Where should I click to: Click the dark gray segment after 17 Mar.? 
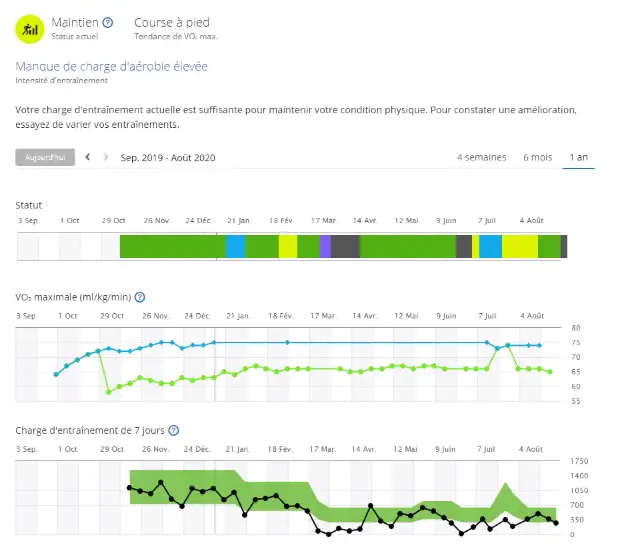(x=345, y=246)
